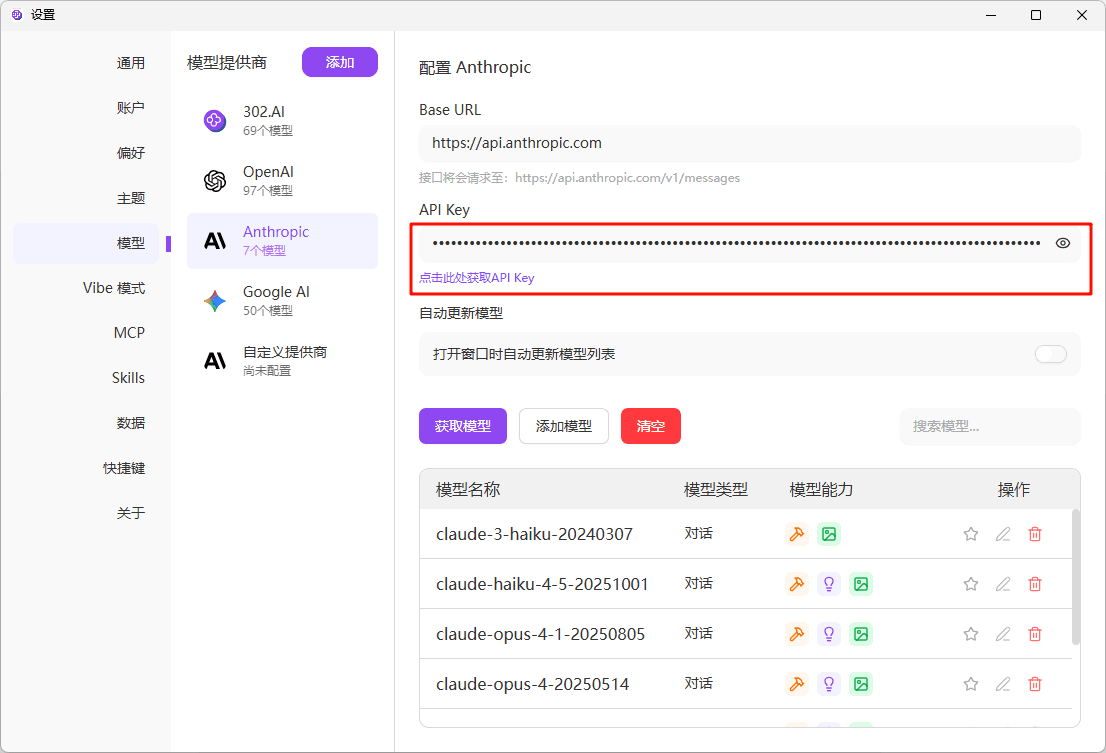Image resolution: width=1106 pixels, height=753 pixels.
Task: Star the claude-opus-4-1-20250805 model
Action: point(971,634)
